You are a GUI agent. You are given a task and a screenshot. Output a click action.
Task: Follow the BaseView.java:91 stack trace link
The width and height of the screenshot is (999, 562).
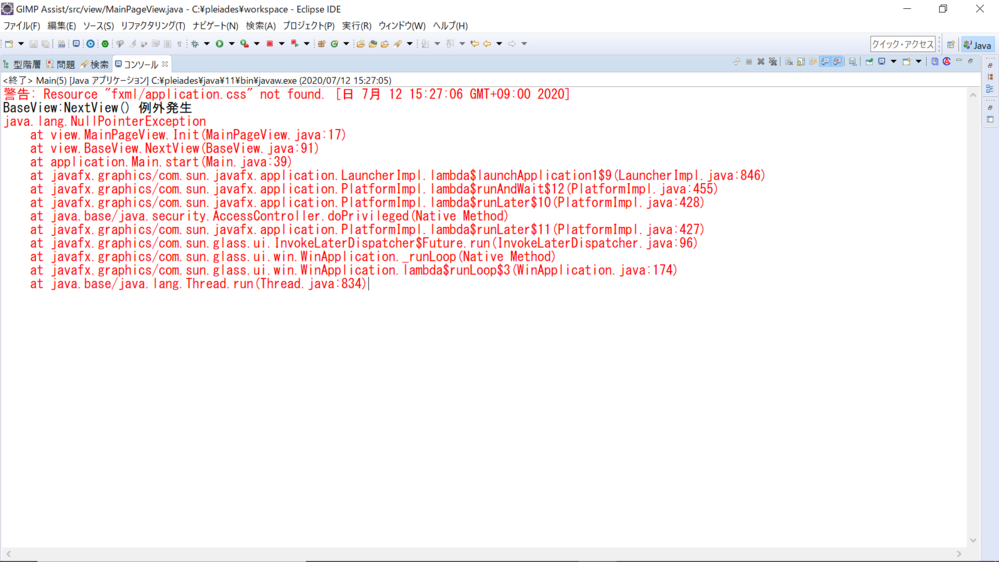pos(260,148)
